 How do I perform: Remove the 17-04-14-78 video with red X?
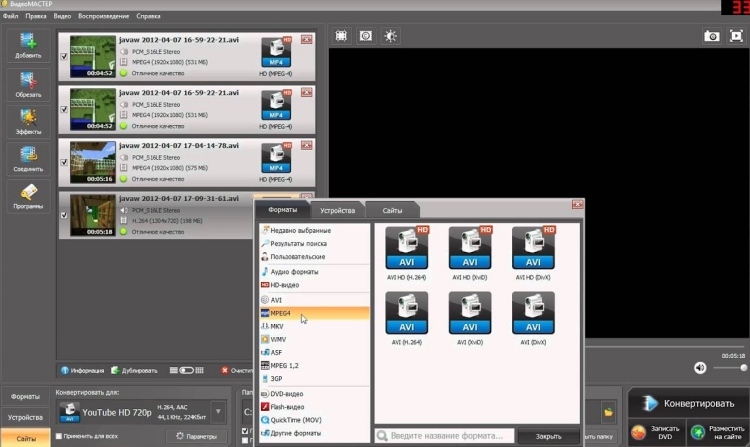(307, 145)
